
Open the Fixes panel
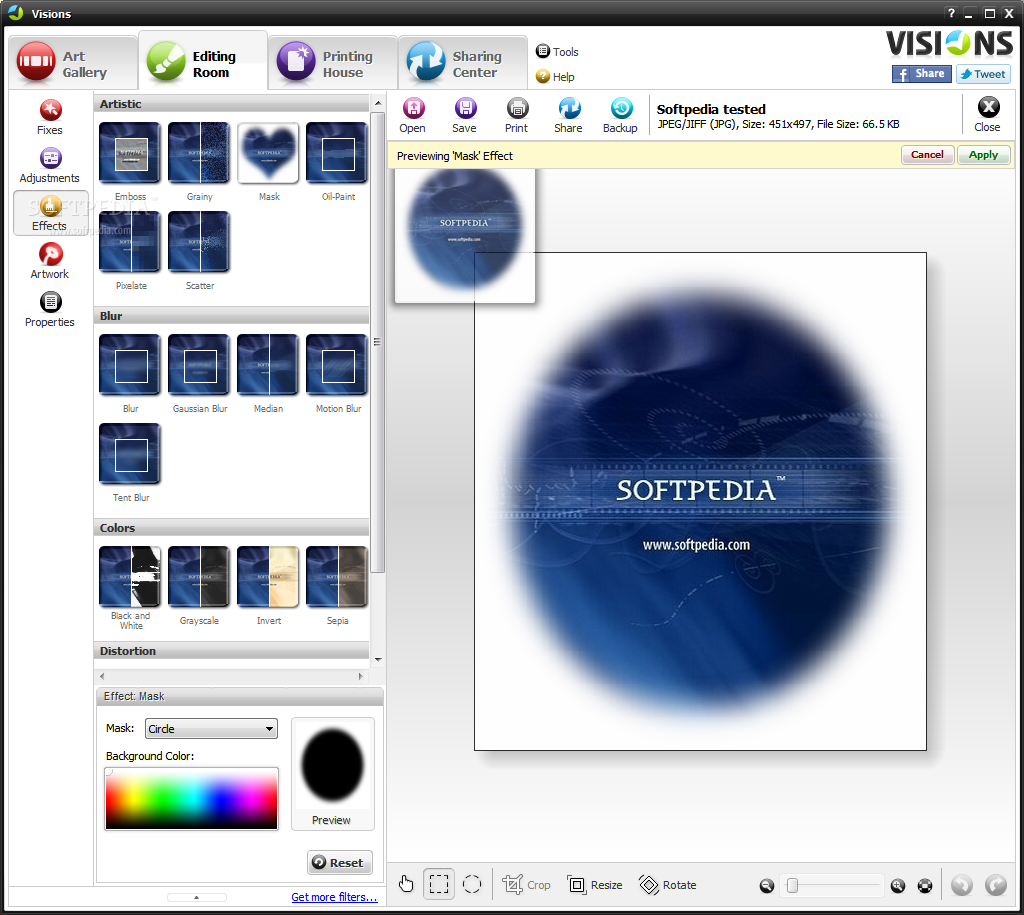pyautogui.click(x=50, y=118)
